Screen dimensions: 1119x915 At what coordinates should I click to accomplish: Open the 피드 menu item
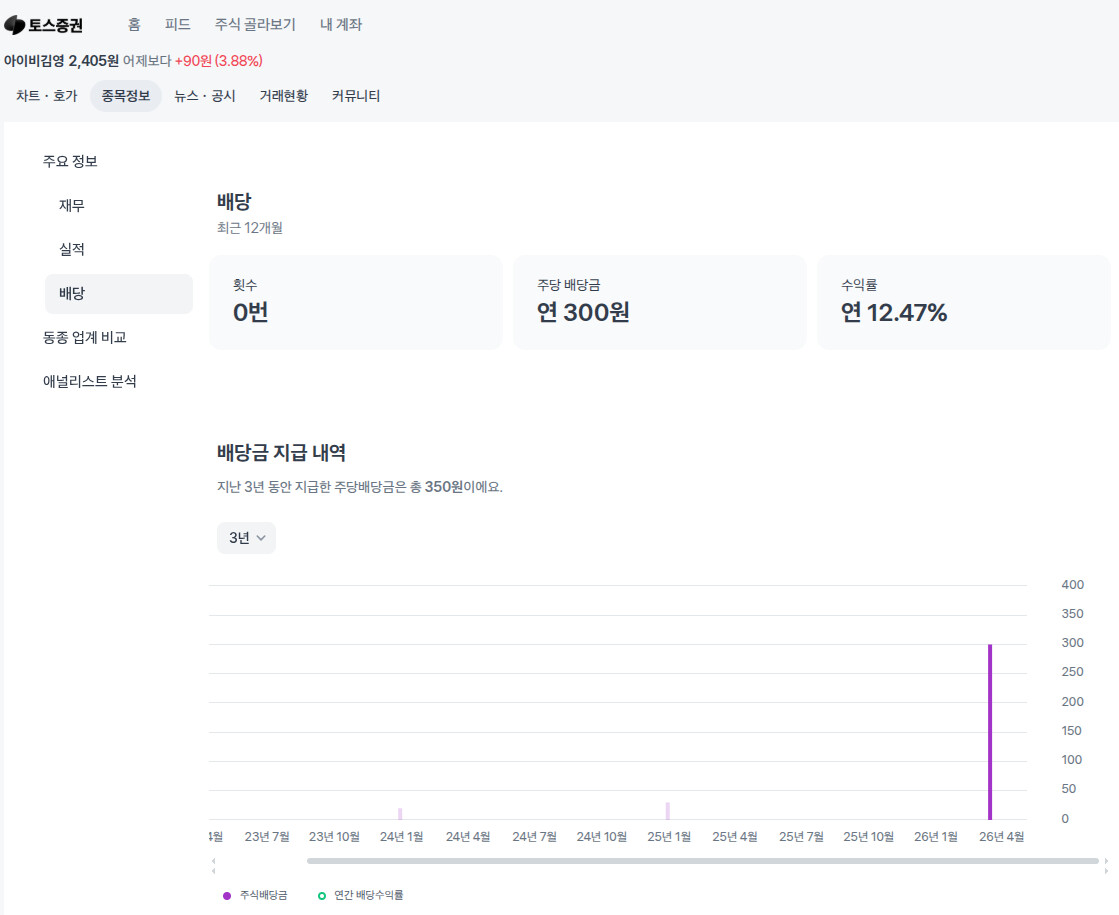(178, 25)
